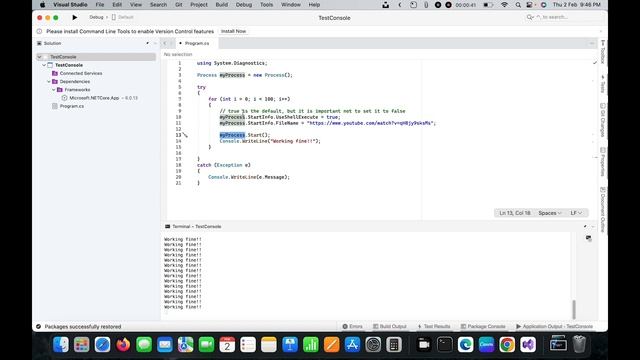
Task: Open the Toolbox side panel
Action: coord(603,52)
